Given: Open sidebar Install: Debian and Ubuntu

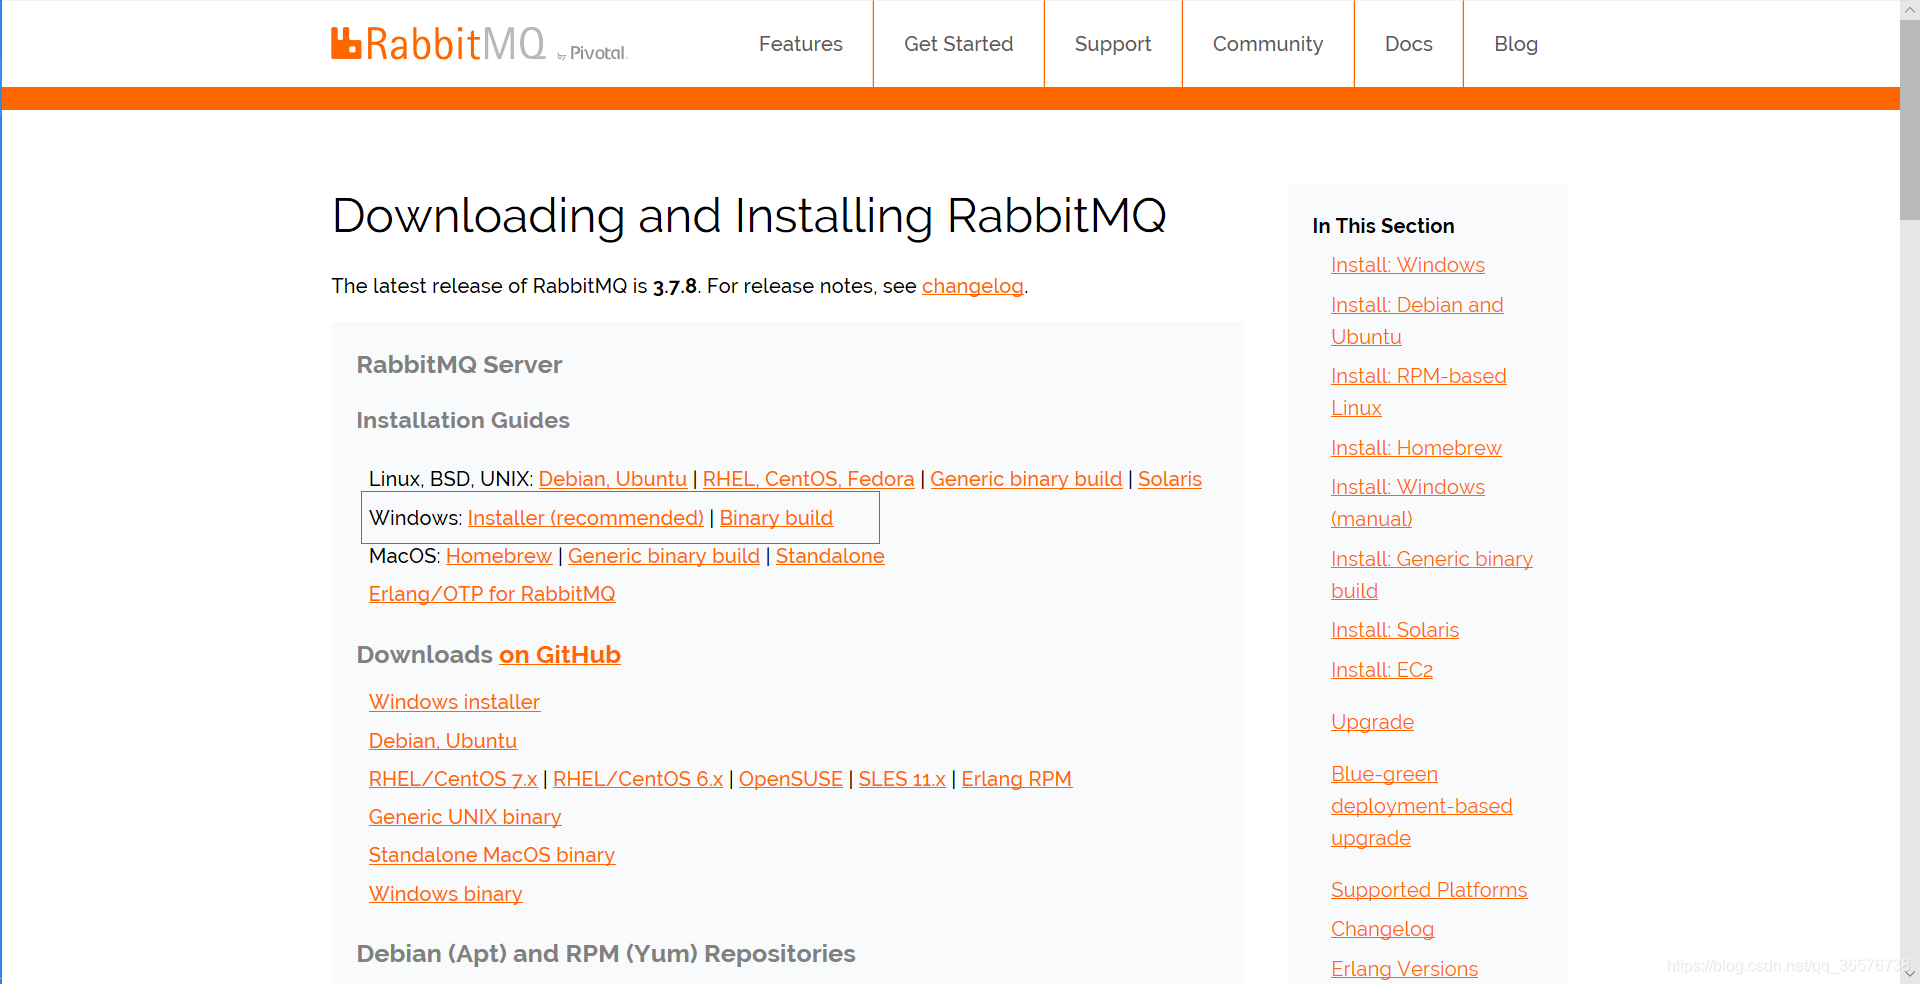Looking at the screenshot, I should pyautogui.click(x=1417, y=321).
